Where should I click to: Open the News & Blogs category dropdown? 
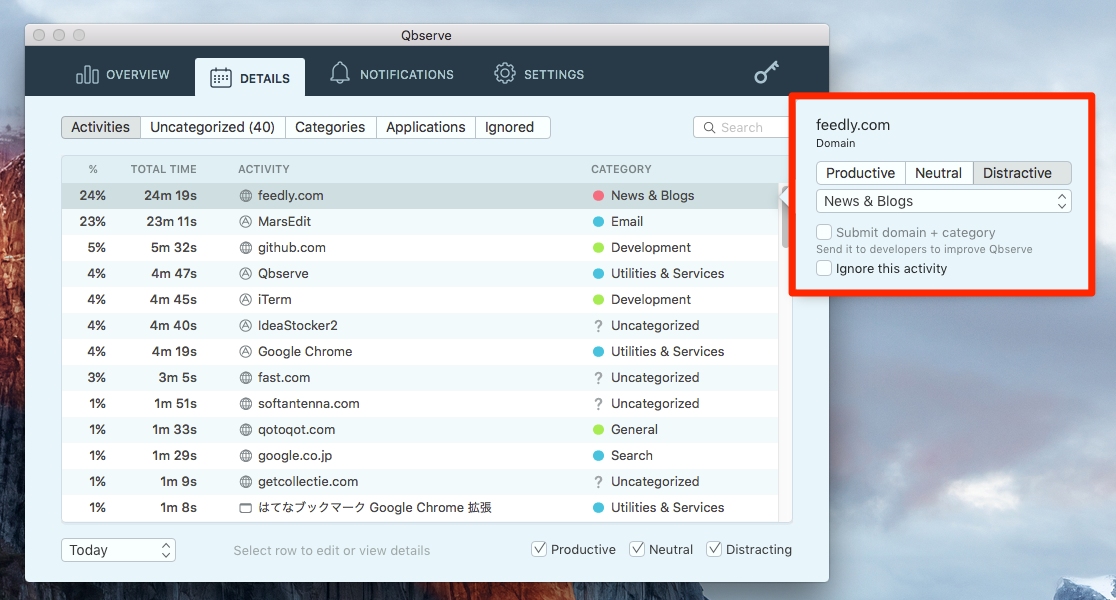pos(943,201)
